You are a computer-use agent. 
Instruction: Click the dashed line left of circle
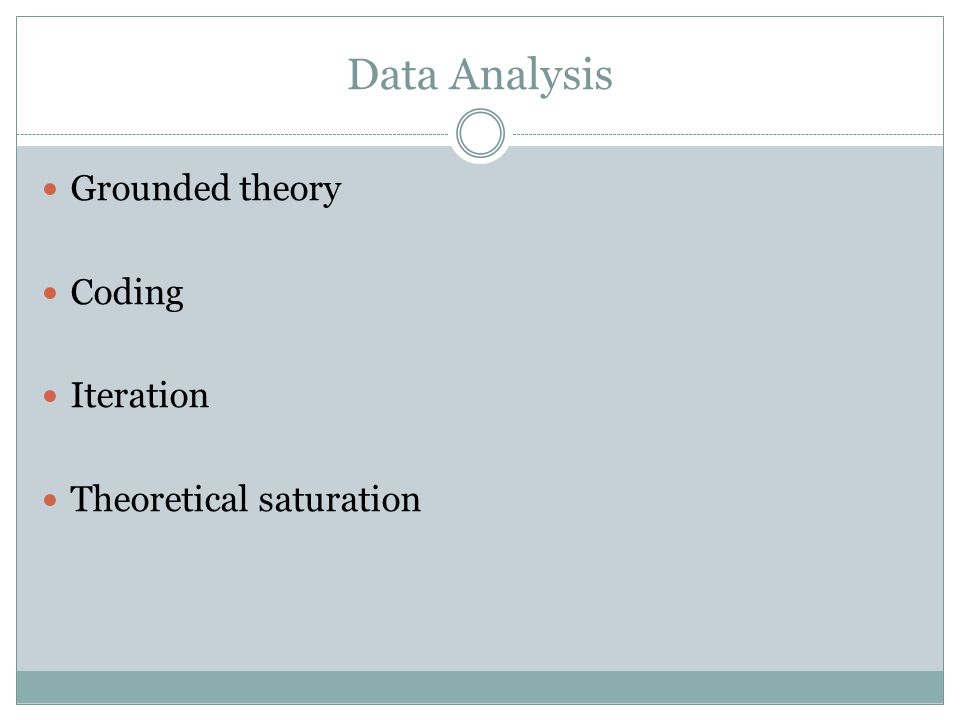[233, 134]
